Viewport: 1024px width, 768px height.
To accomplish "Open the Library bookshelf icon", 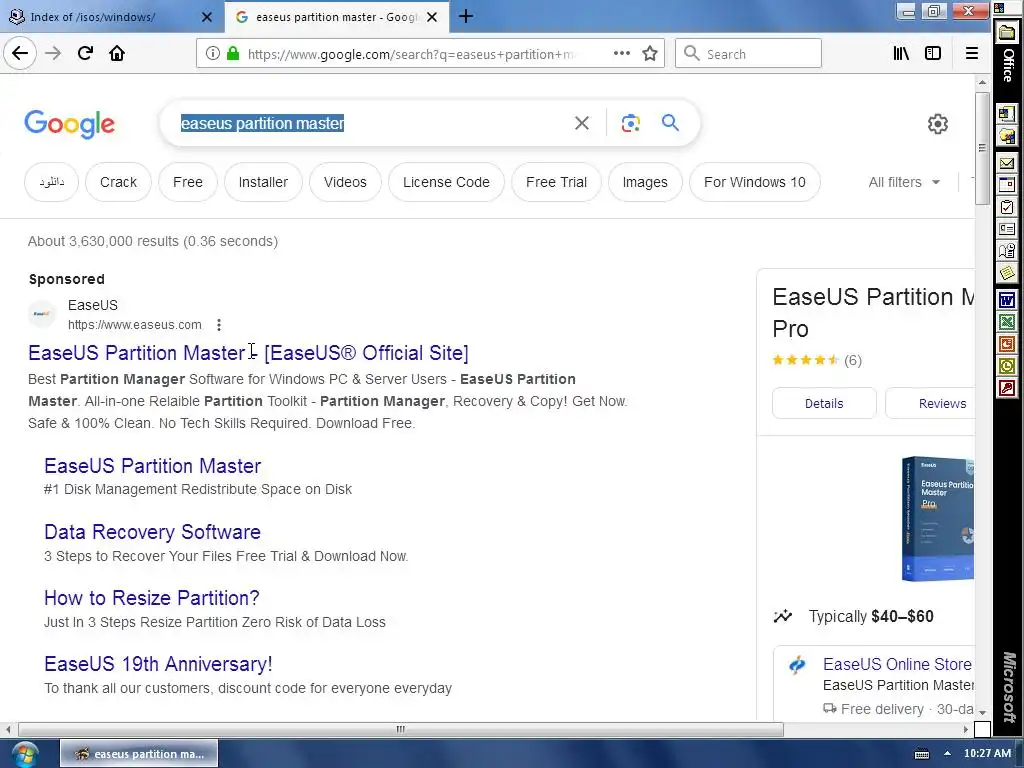I will 901,54.
